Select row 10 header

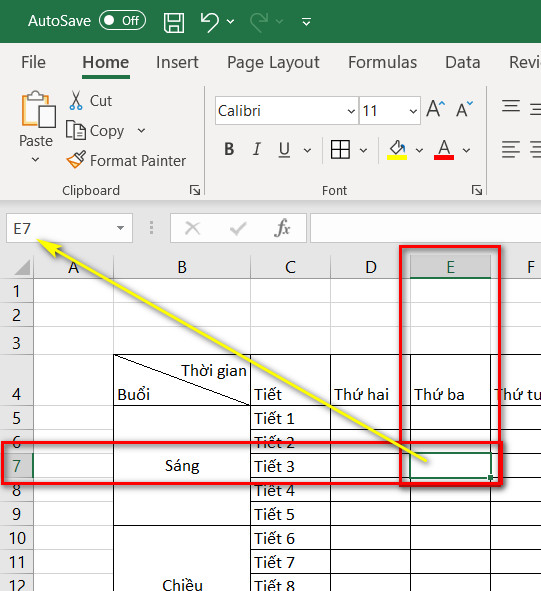tap(17, 538)
